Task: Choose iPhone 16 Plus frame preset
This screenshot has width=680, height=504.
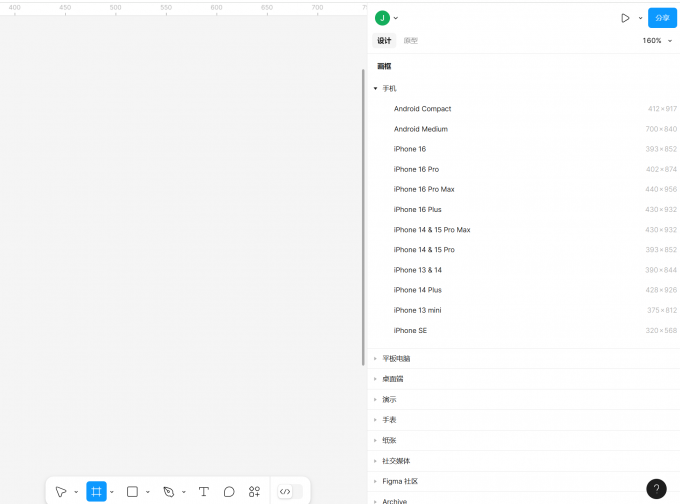Action: pos(523,209)
